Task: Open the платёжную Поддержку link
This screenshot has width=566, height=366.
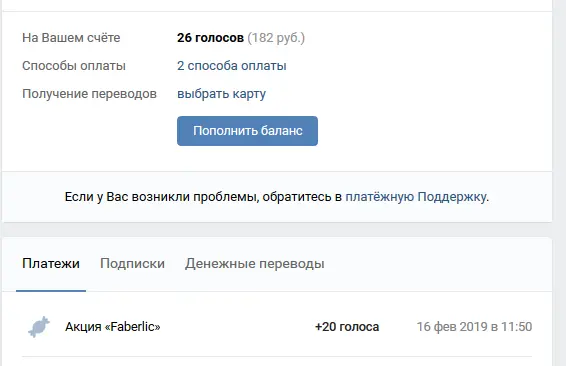Action: click(x=416, y=197)
